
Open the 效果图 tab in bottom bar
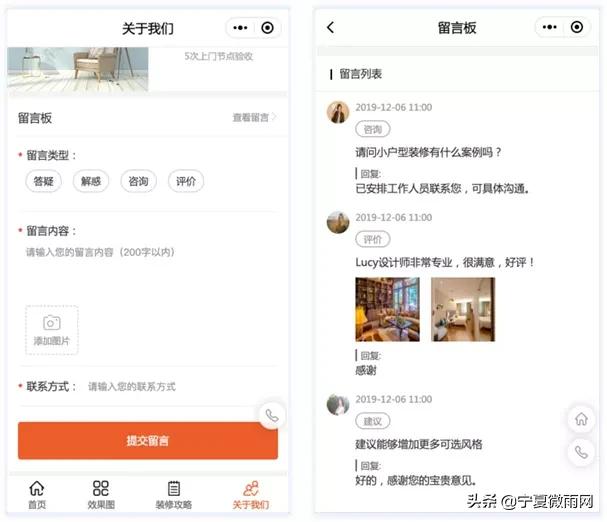101,495
